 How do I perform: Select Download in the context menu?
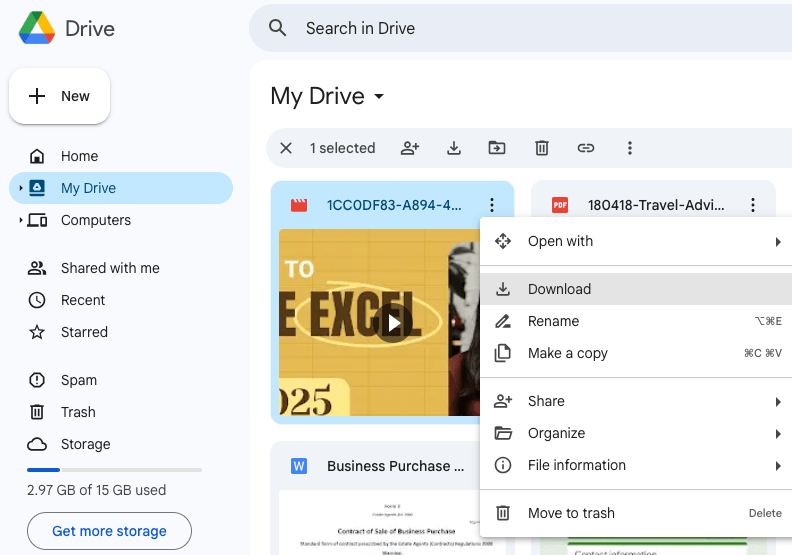click(x=636, y=289)
